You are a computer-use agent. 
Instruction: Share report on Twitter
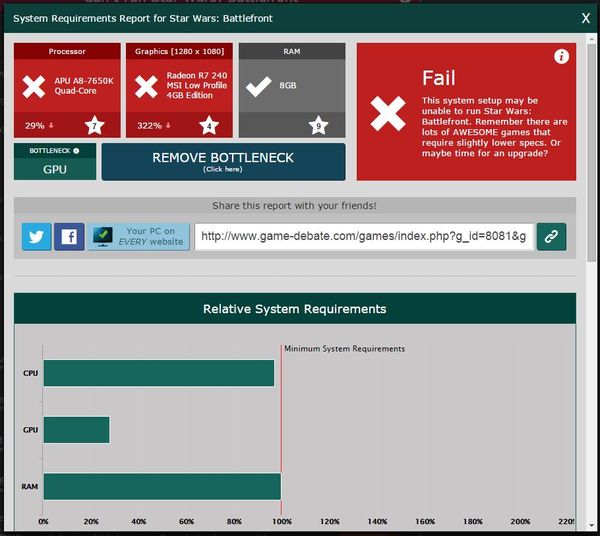click(36, 237)
